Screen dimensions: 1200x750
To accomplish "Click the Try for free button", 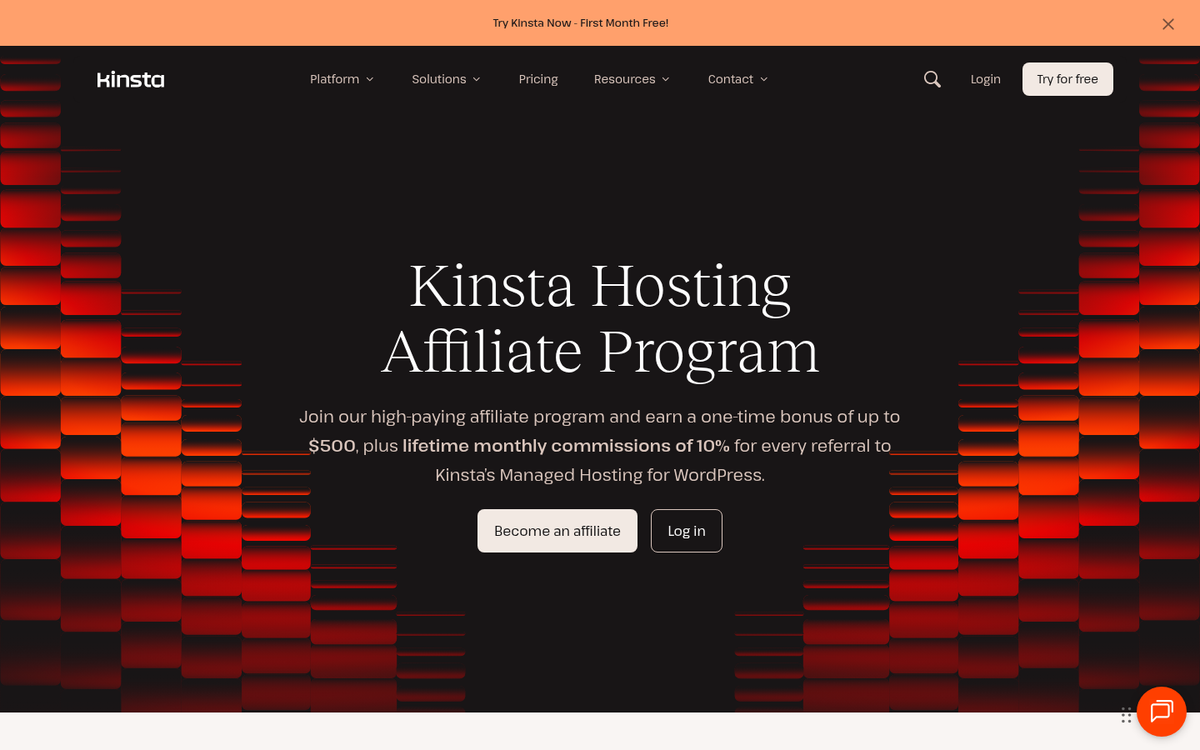I will click(1067, 79).
